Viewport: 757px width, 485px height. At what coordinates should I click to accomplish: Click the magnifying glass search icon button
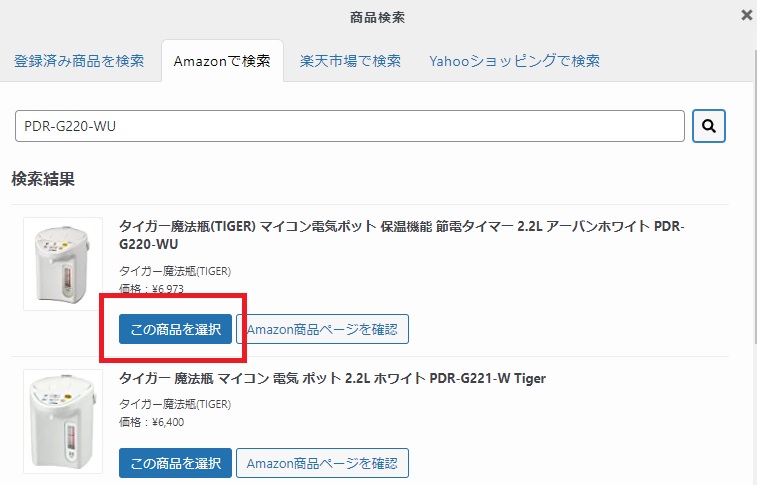[708, 126]
